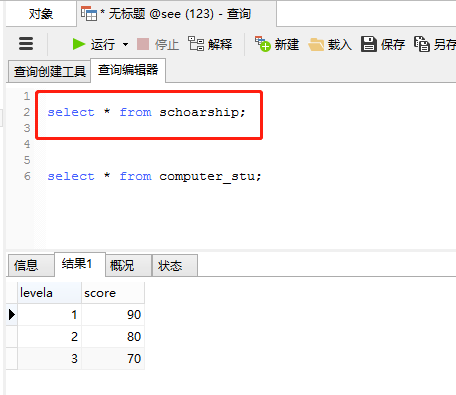This screenshot has width=456, height=395.
Task: Click the current row indicator arrow
Action: coord(12,315)
